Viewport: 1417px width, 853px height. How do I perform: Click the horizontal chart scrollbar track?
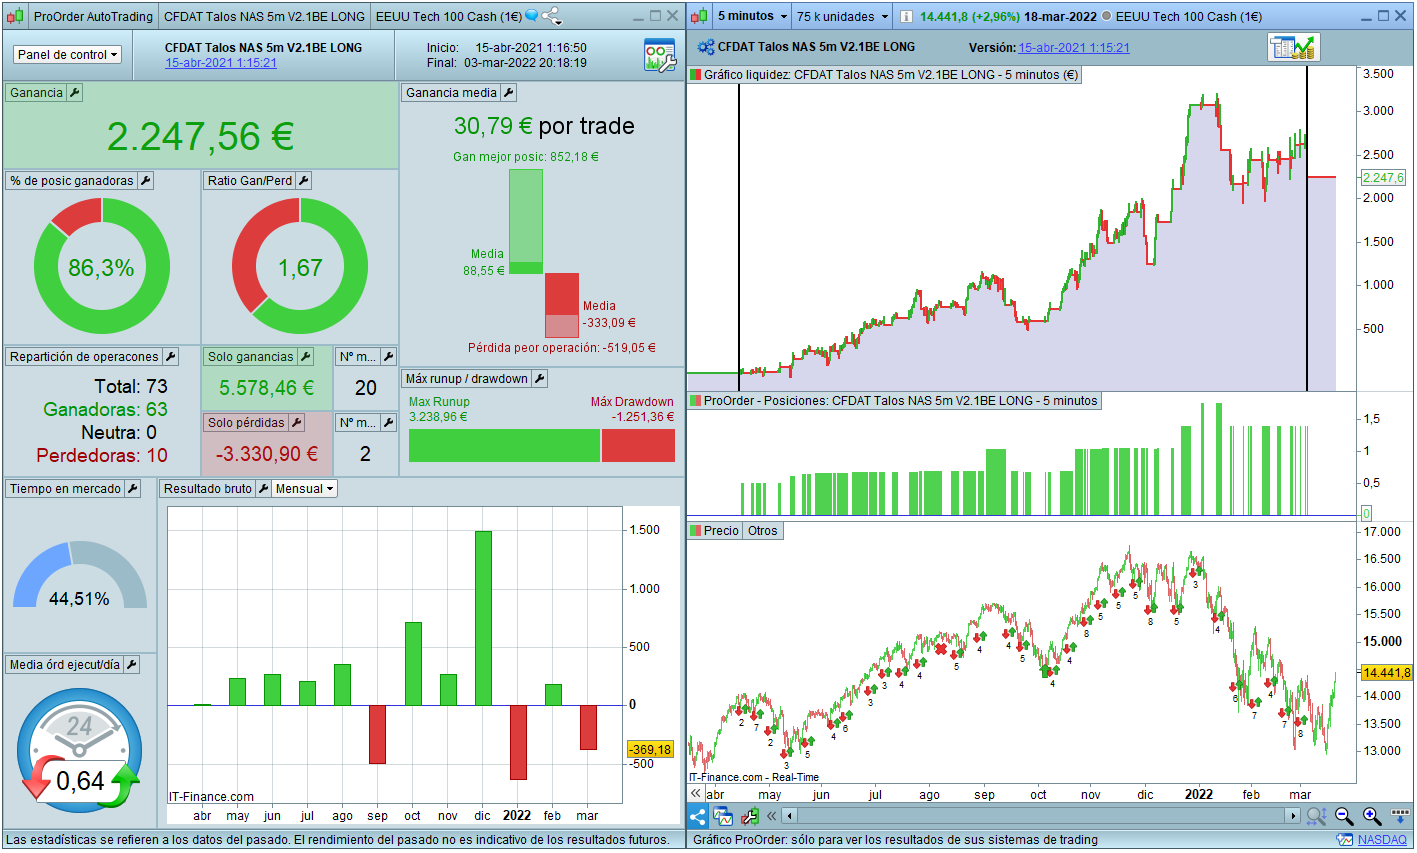(1040, 816)
